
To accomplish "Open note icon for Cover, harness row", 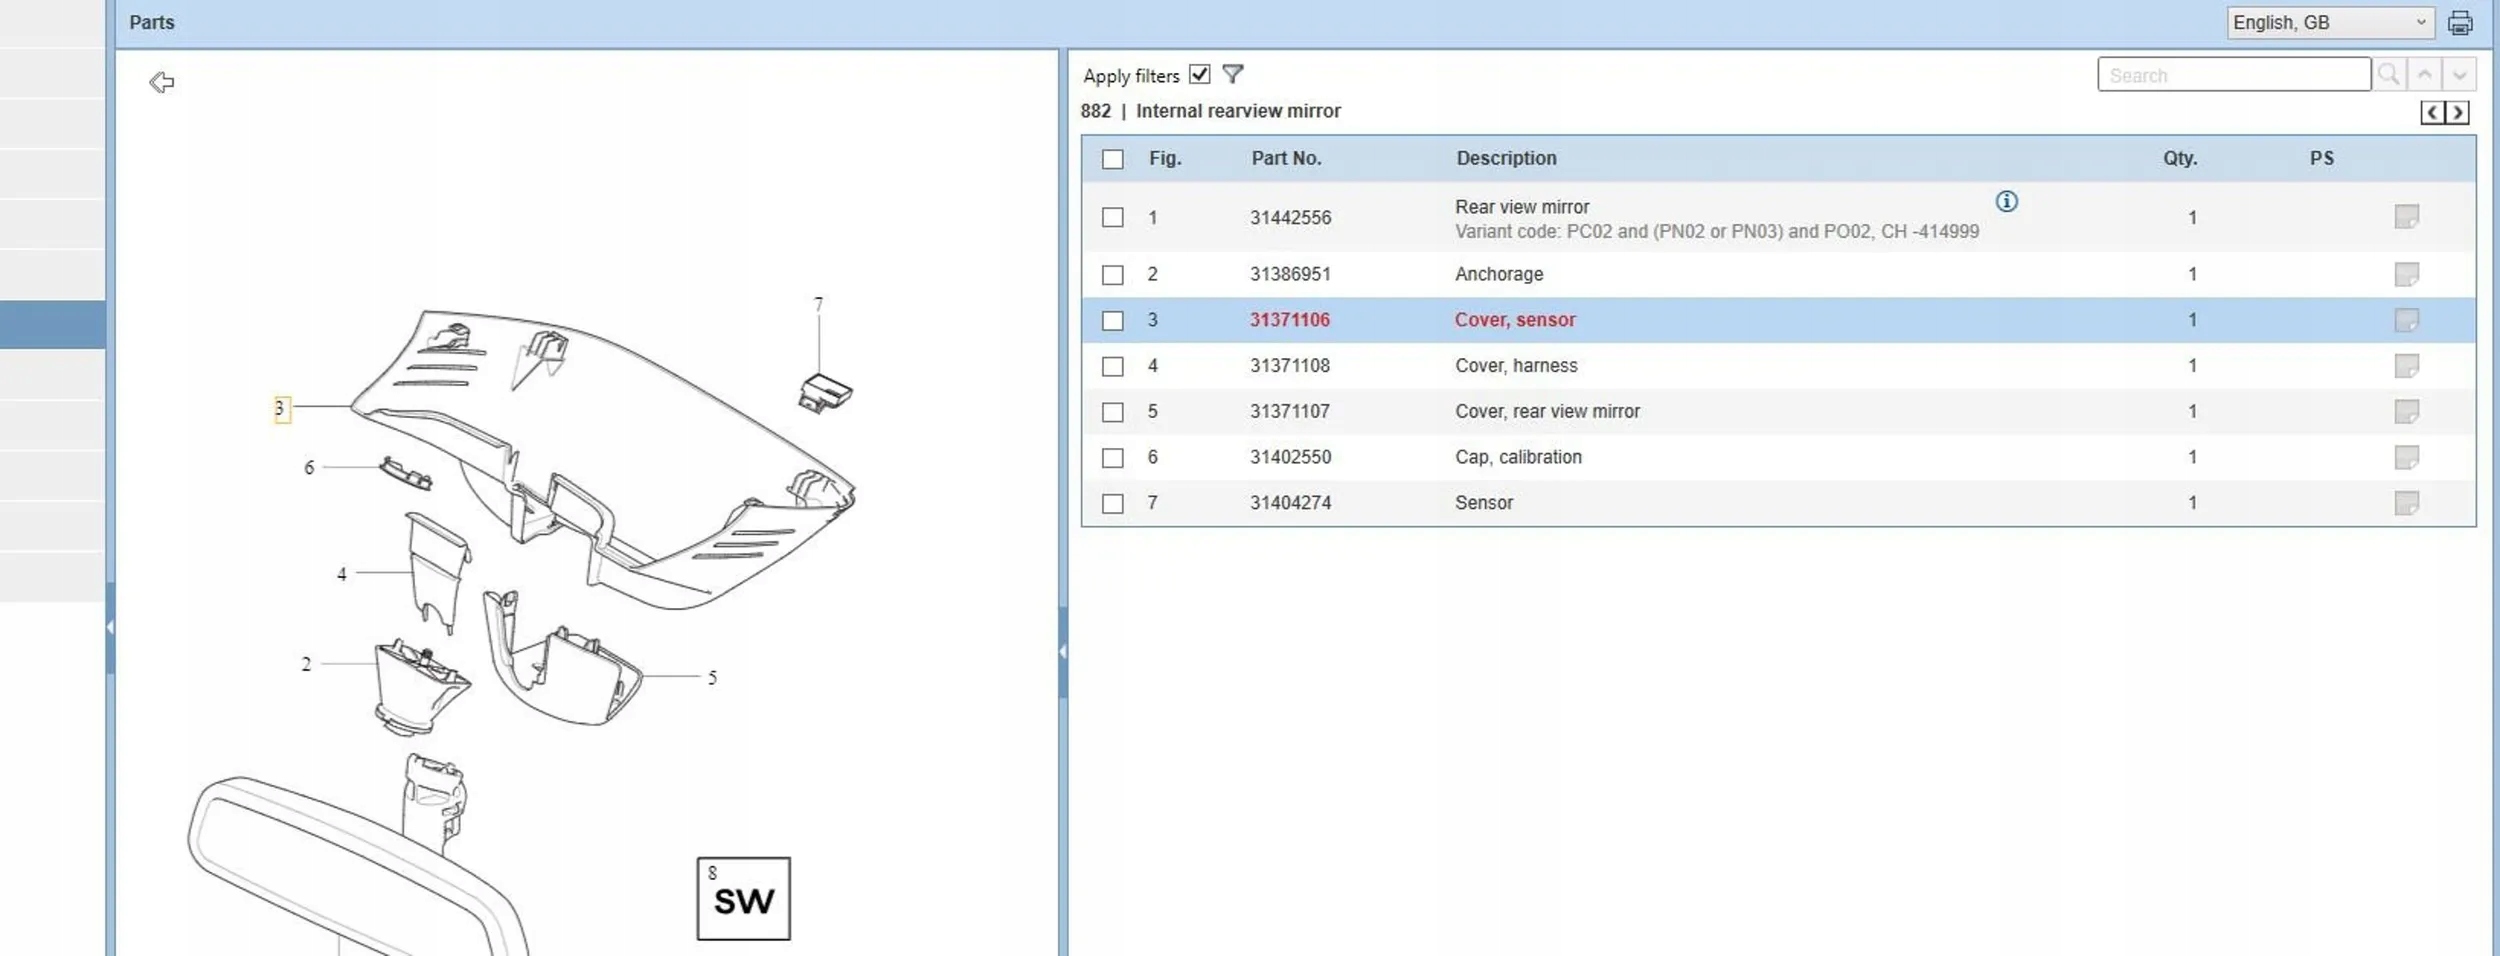I will click(2406, 366).
